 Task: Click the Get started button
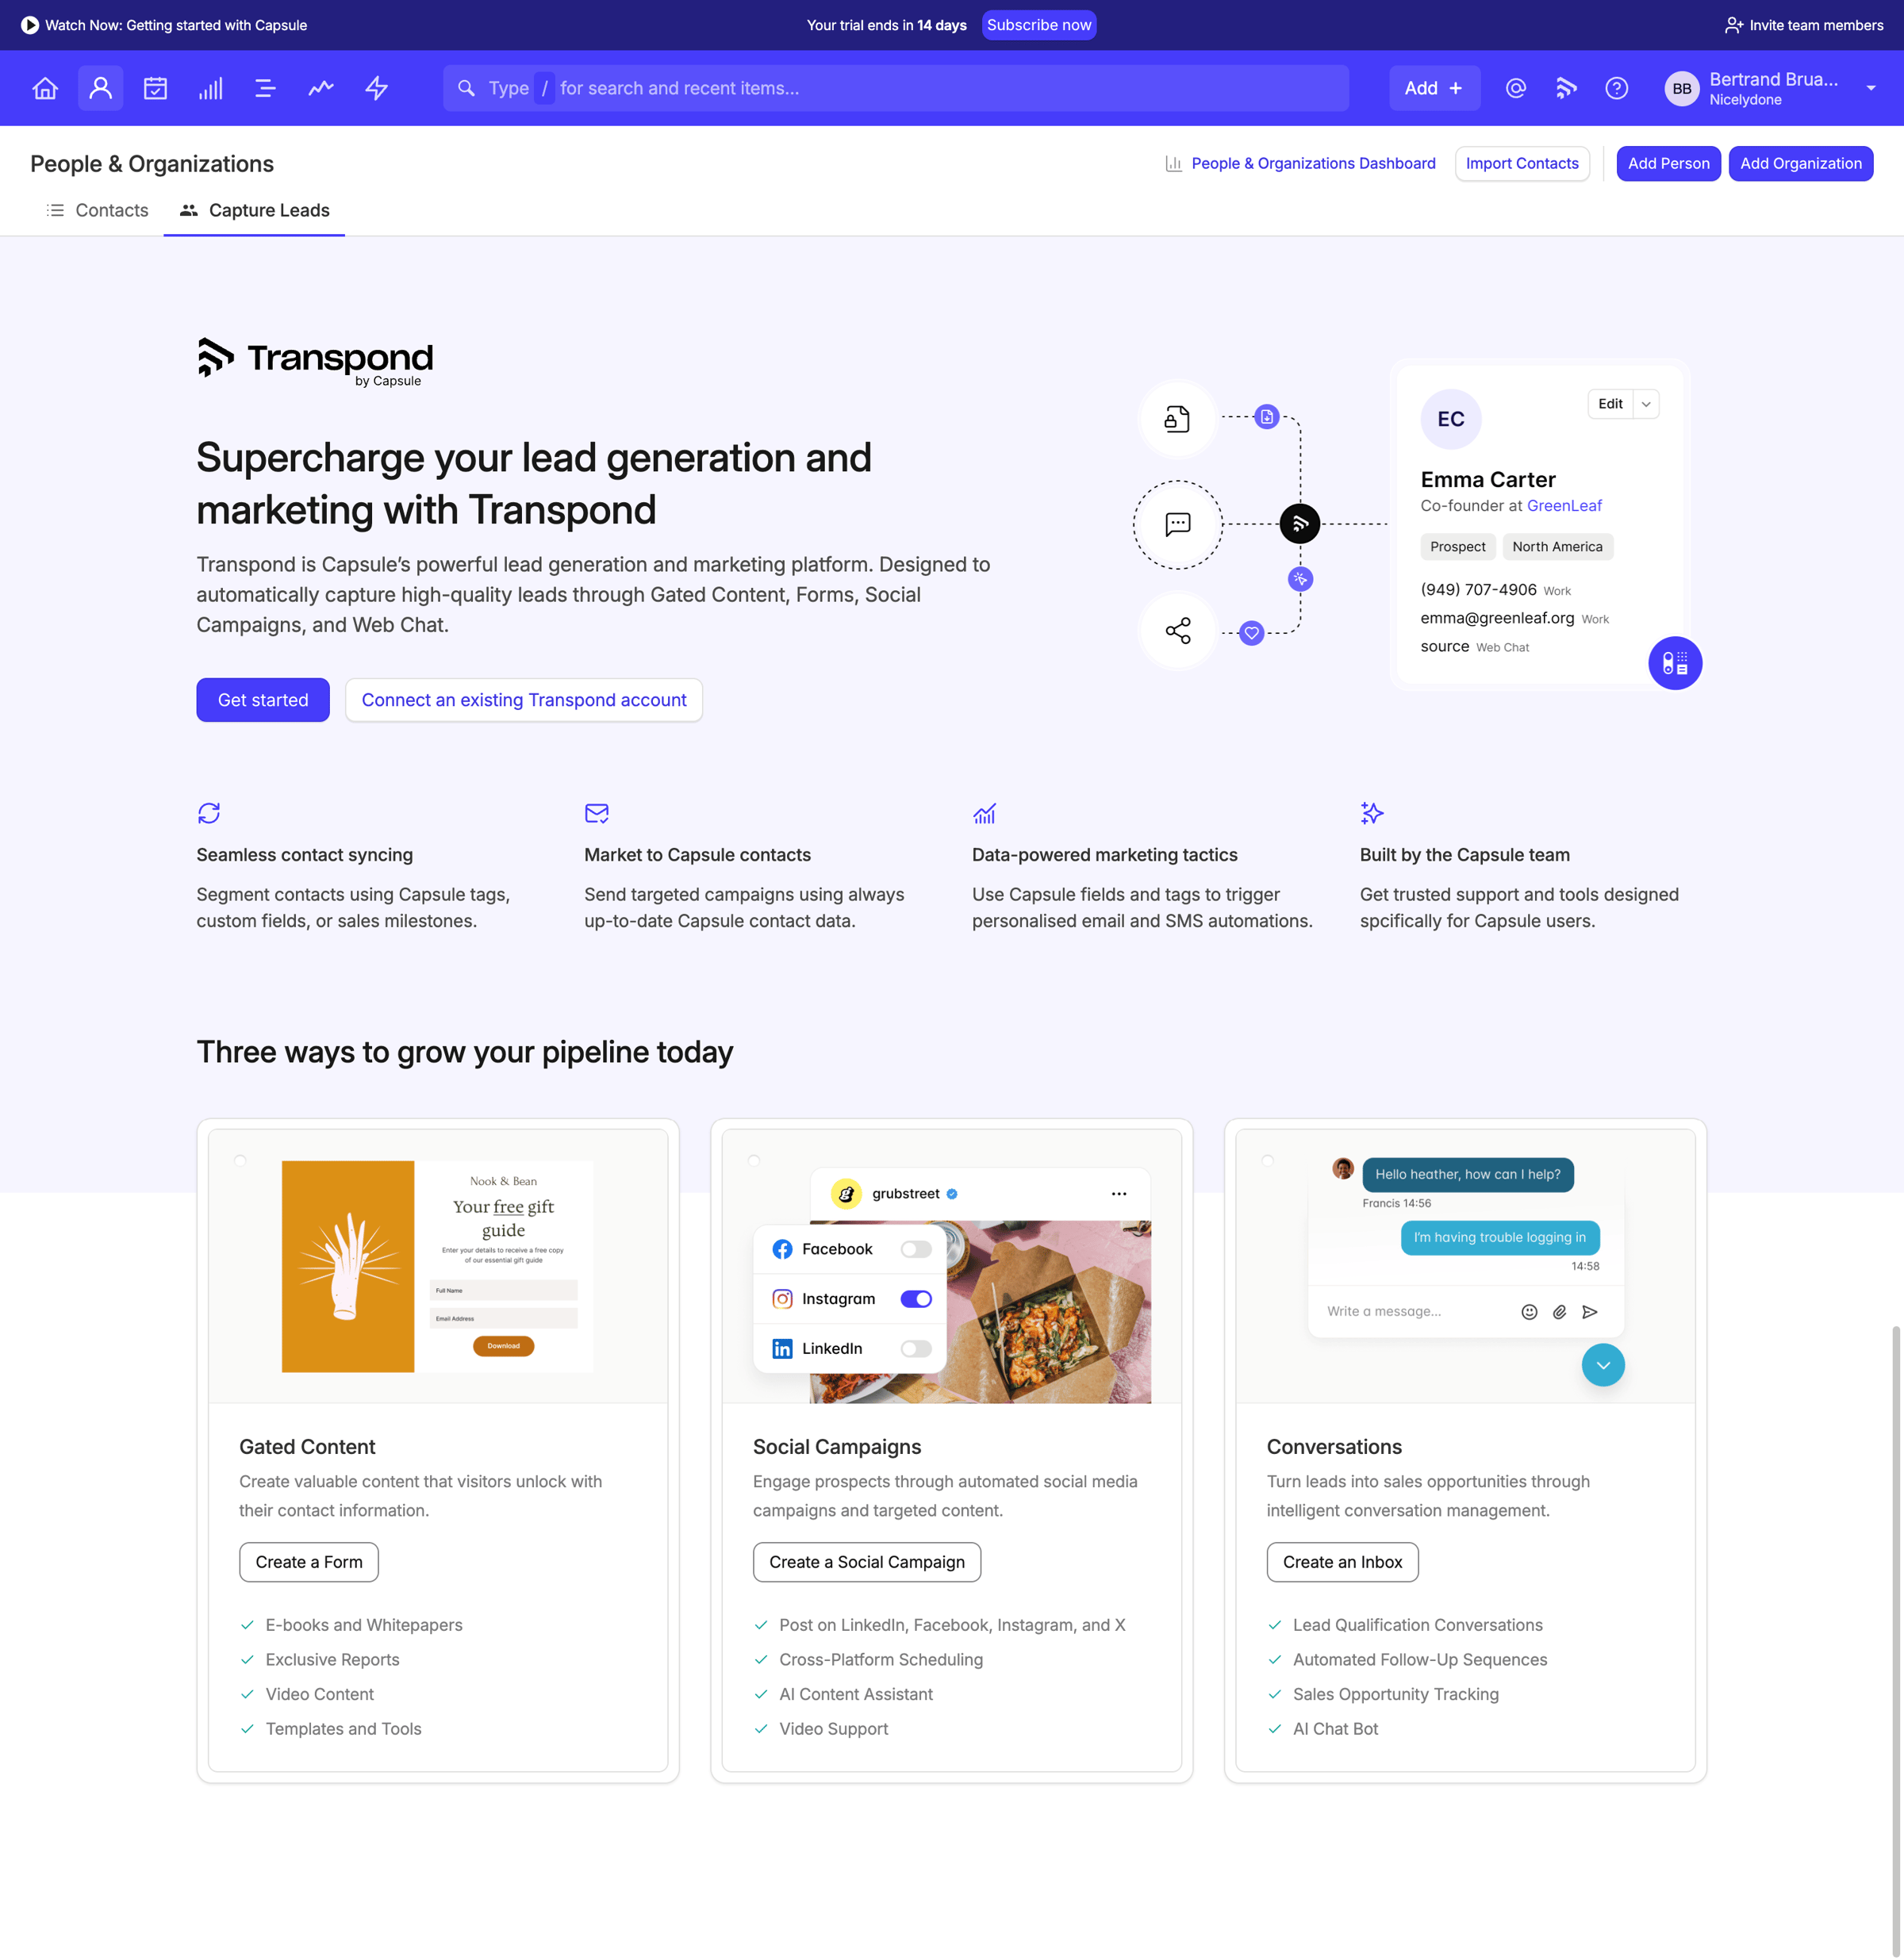coord(263,700)
